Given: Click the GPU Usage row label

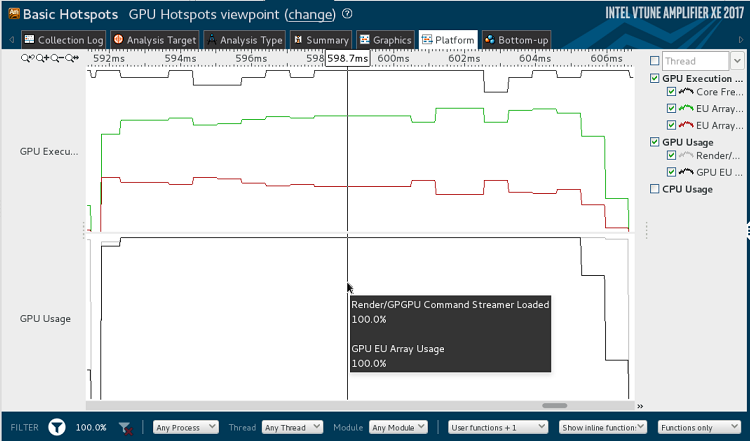Looking at the screenshot, I should point(45,319).
